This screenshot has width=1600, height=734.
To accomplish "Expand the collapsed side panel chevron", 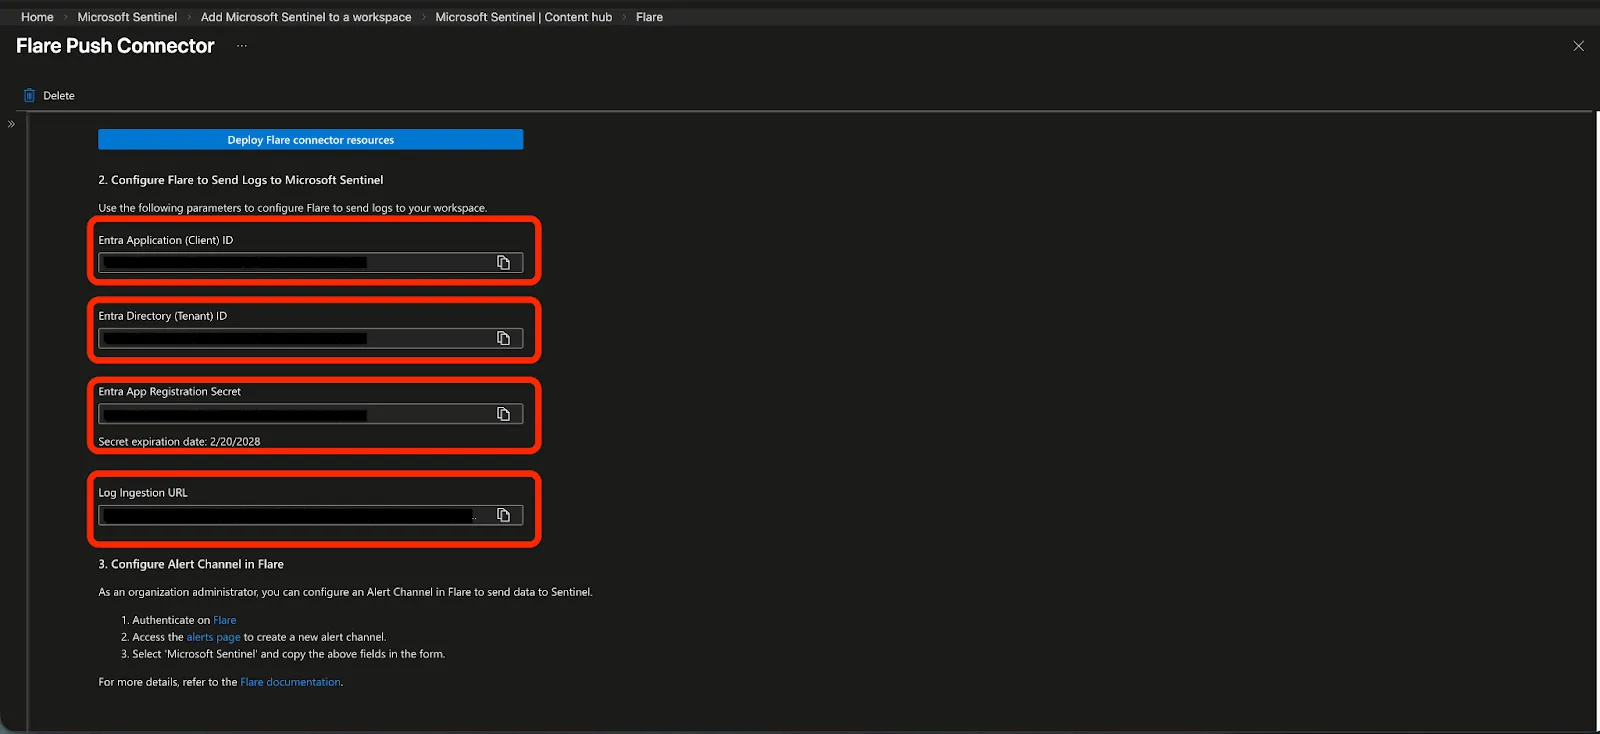I will coord(11,124).
